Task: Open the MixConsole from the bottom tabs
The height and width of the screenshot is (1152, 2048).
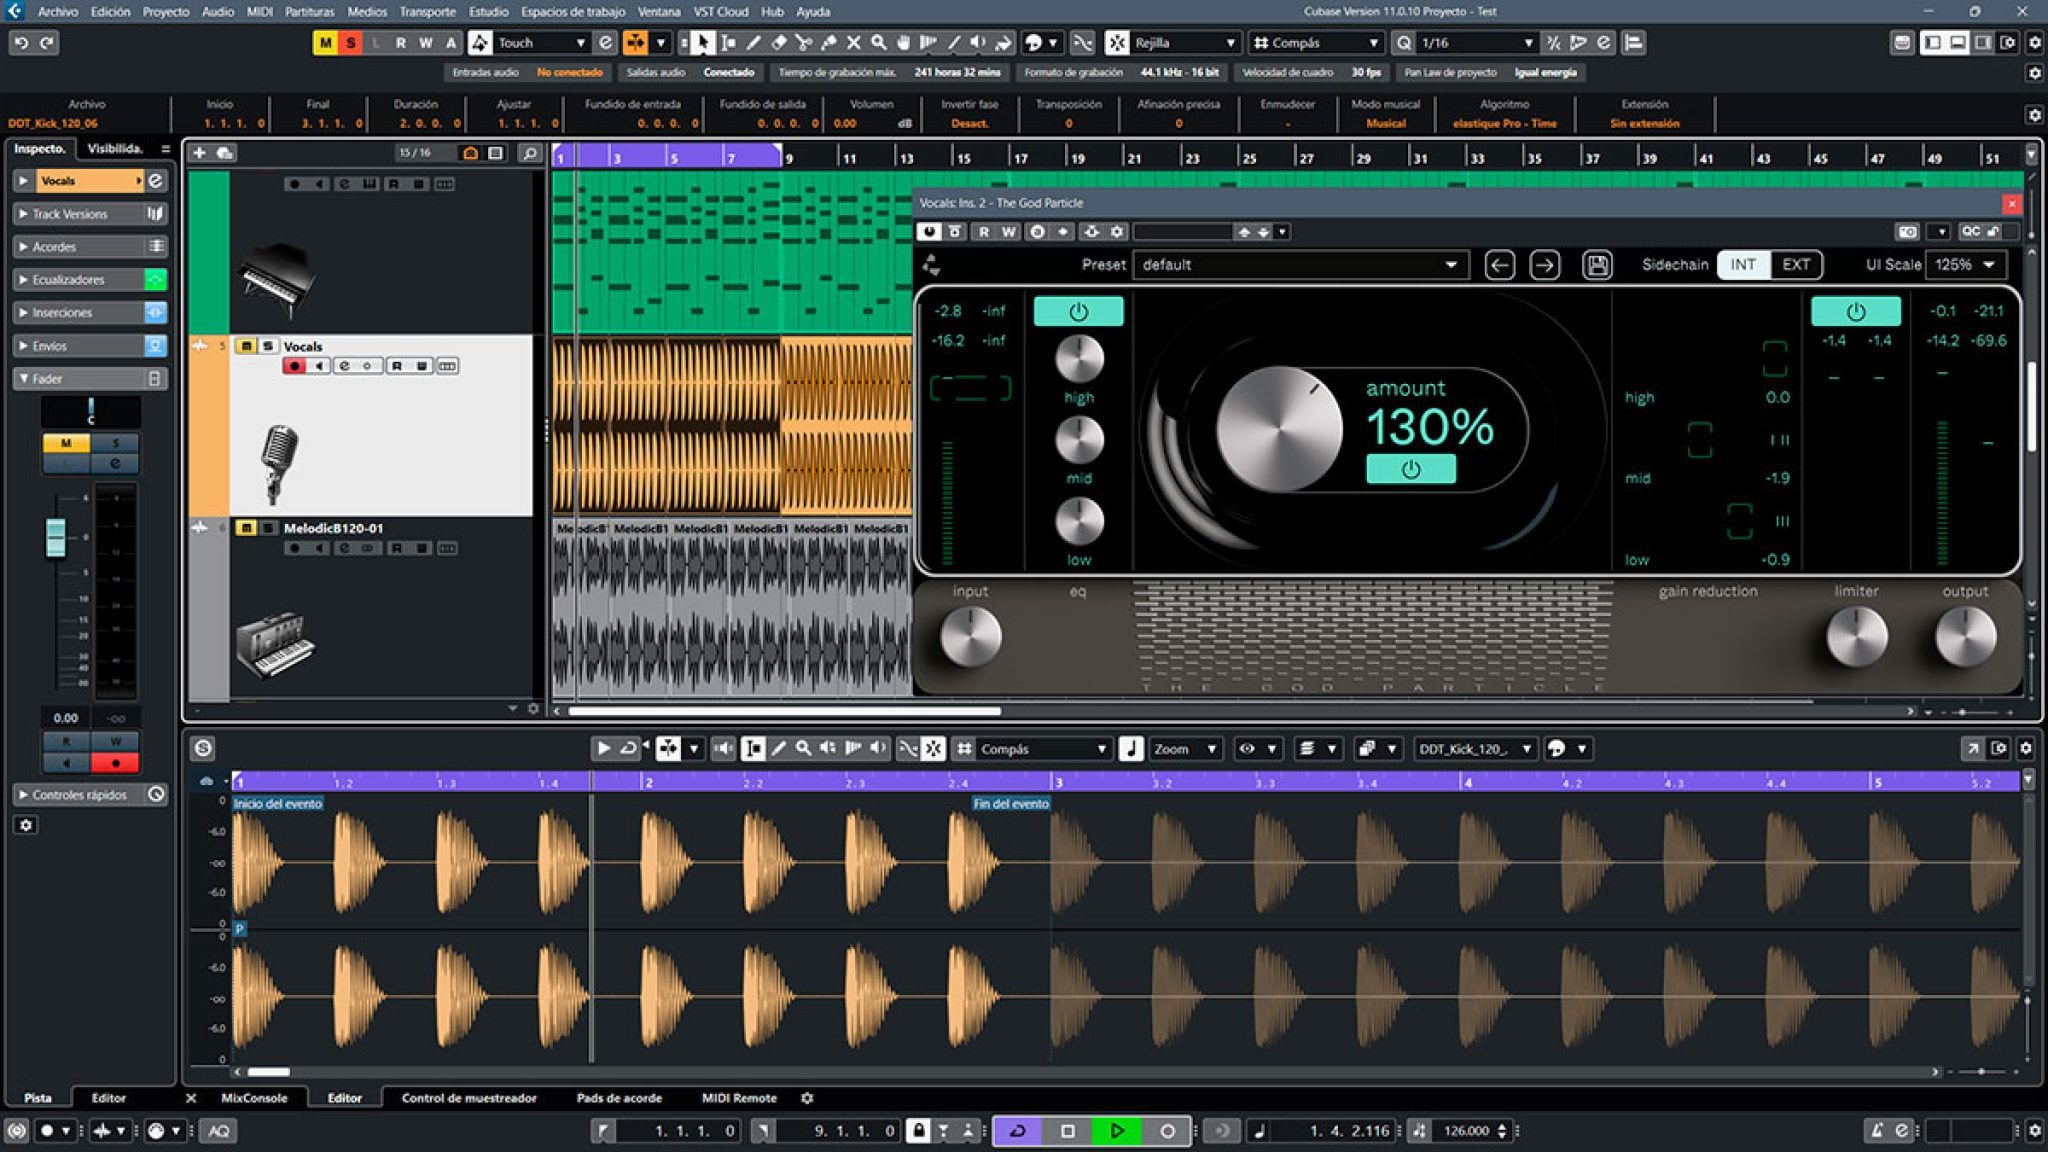Action: [x=253, y=1097]
